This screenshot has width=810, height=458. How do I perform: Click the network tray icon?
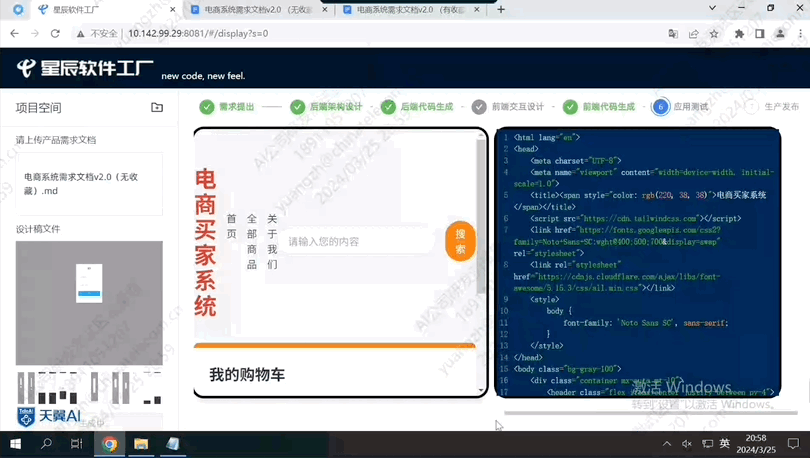click(x=707, y=444)
